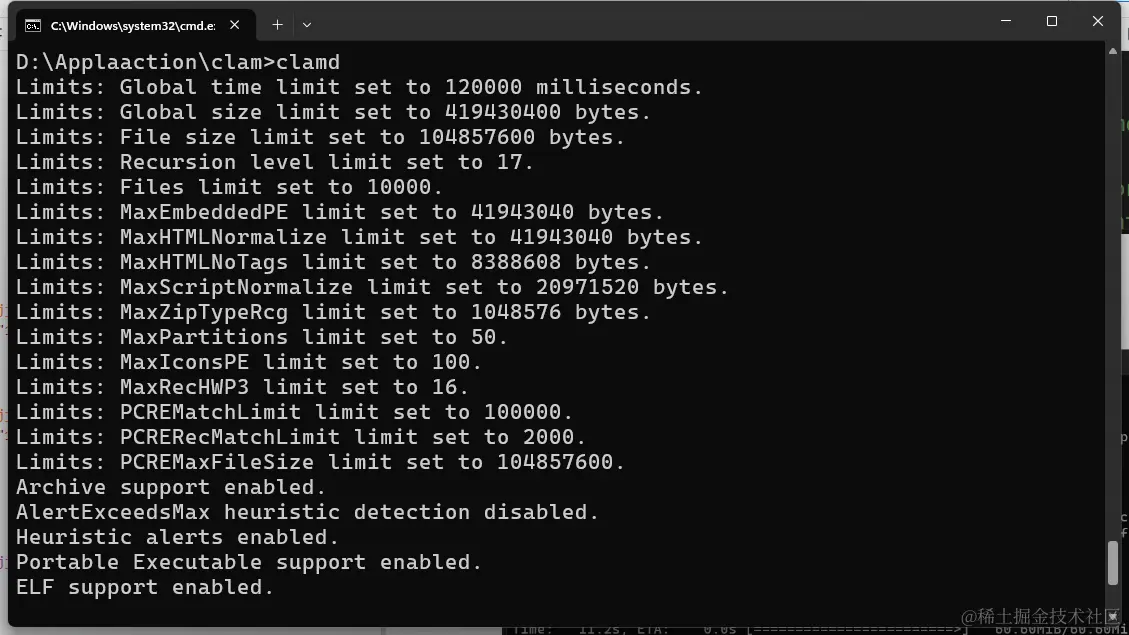The image size is (1129, 635).
Task: Maximize the terminal window
Action: 1052,22
